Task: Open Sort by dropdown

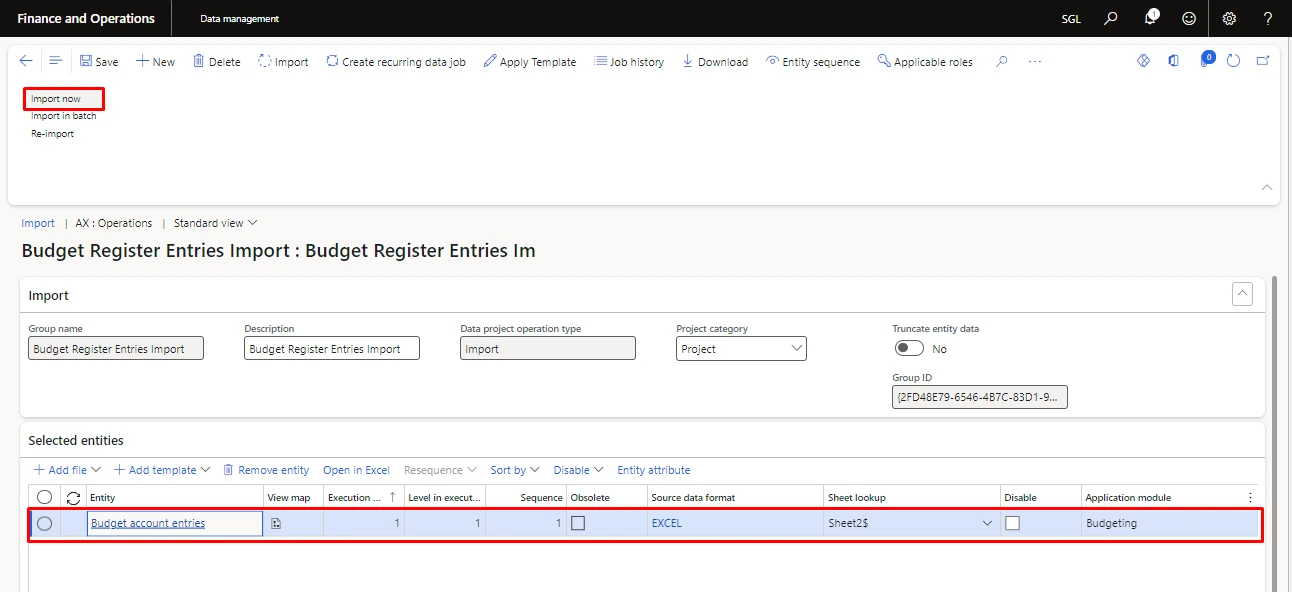Action: click(515, 470)
